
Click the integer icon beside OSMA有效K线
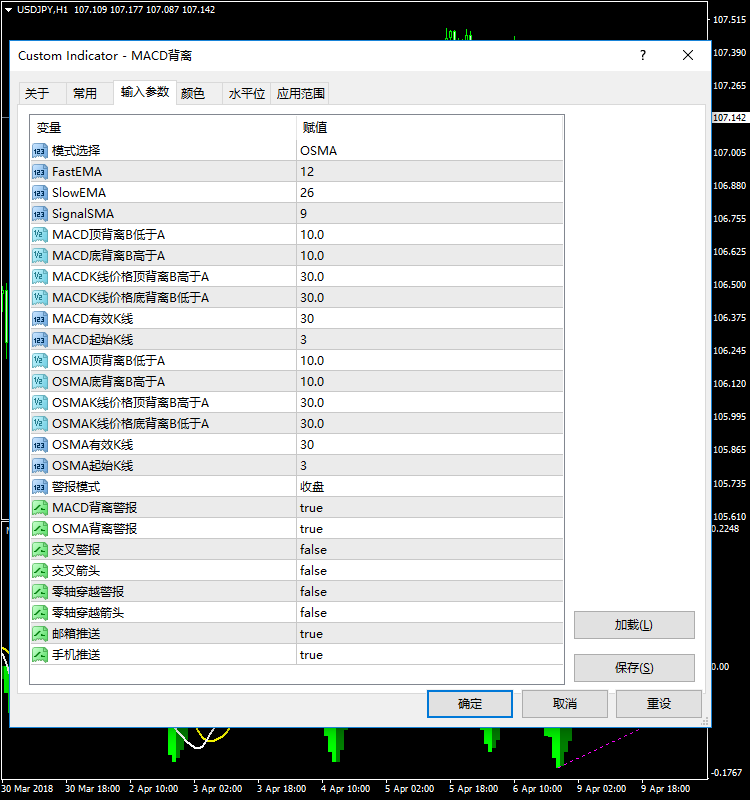point(40,445)
